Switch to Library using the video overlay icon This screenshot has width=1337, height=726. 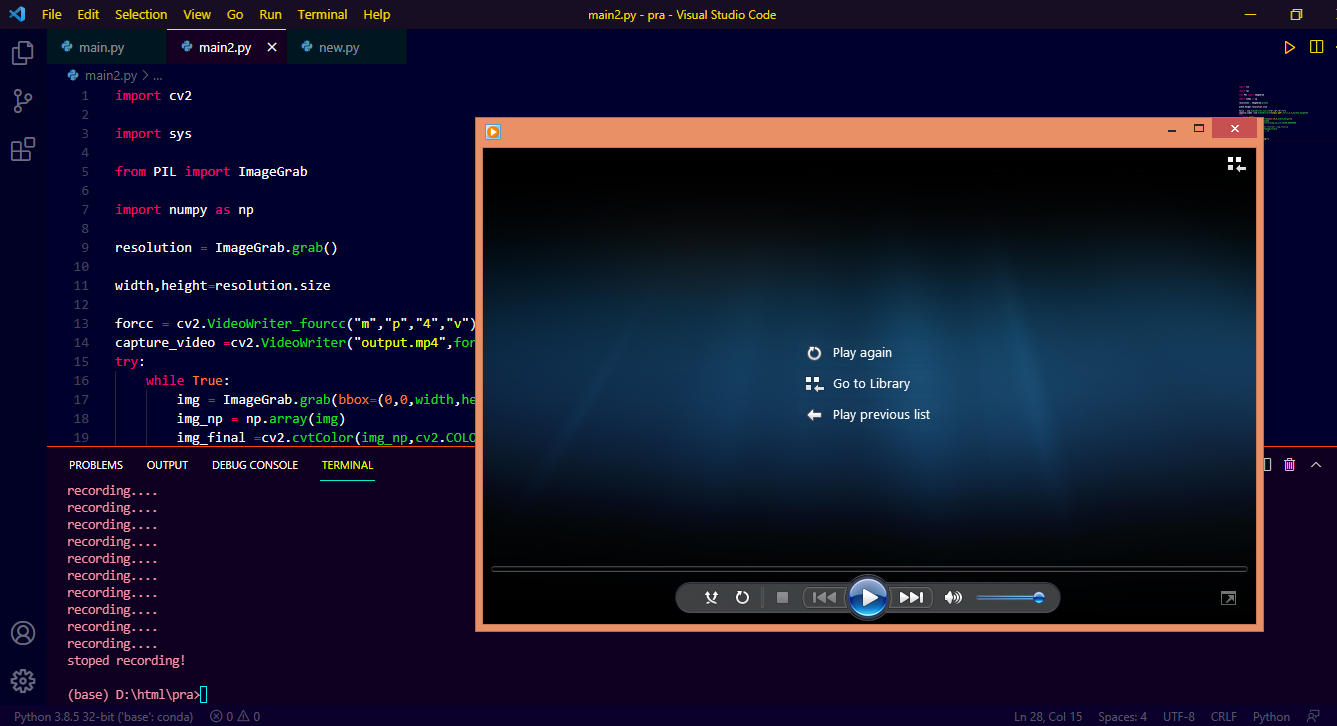pos(1237,164)
